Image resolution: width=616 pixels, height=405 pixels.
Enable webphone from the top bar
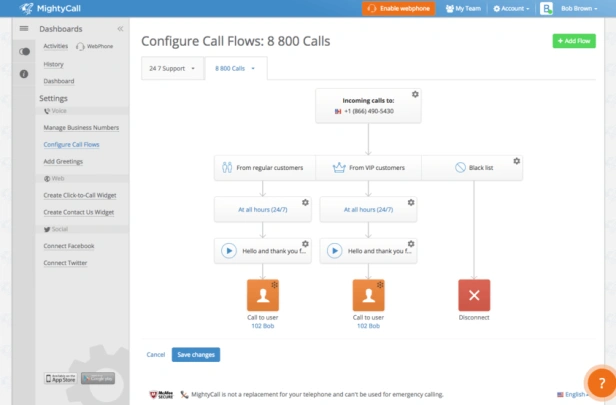coord(398,8)
